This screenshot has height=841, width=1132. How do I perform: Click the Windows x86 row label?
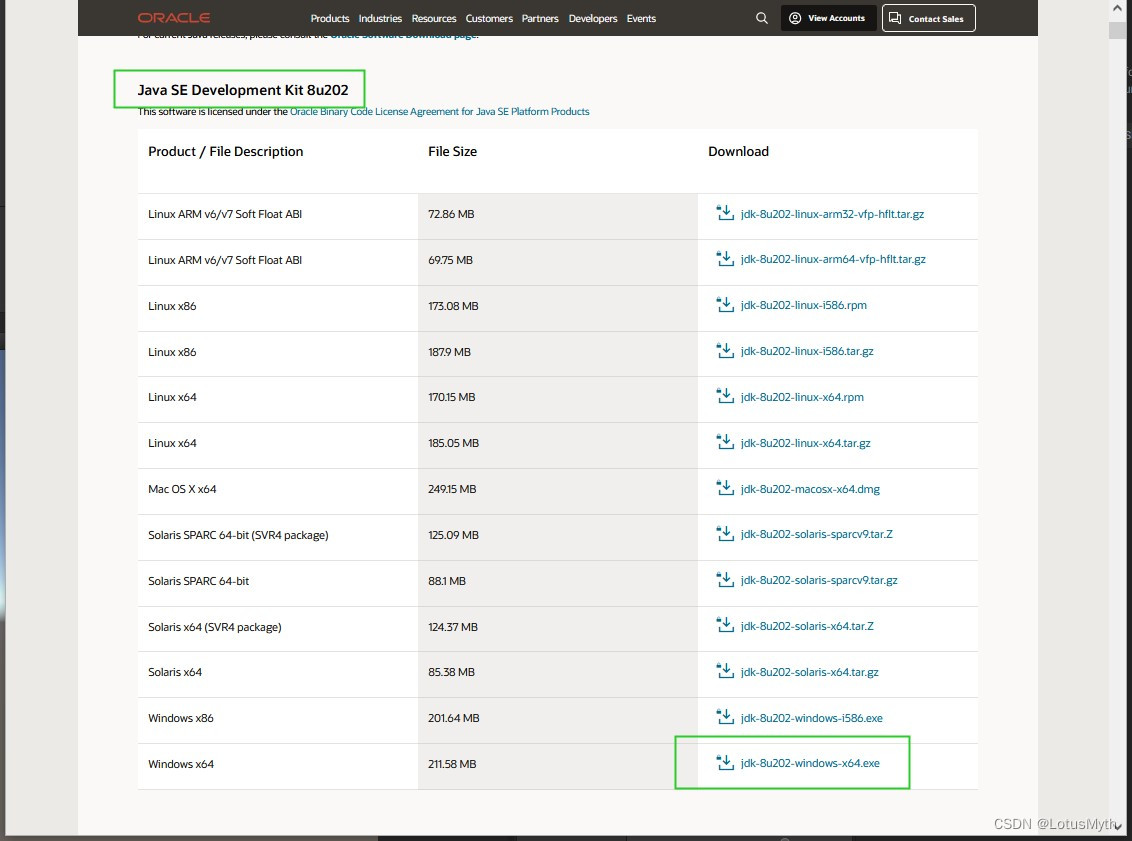[180, 718]
